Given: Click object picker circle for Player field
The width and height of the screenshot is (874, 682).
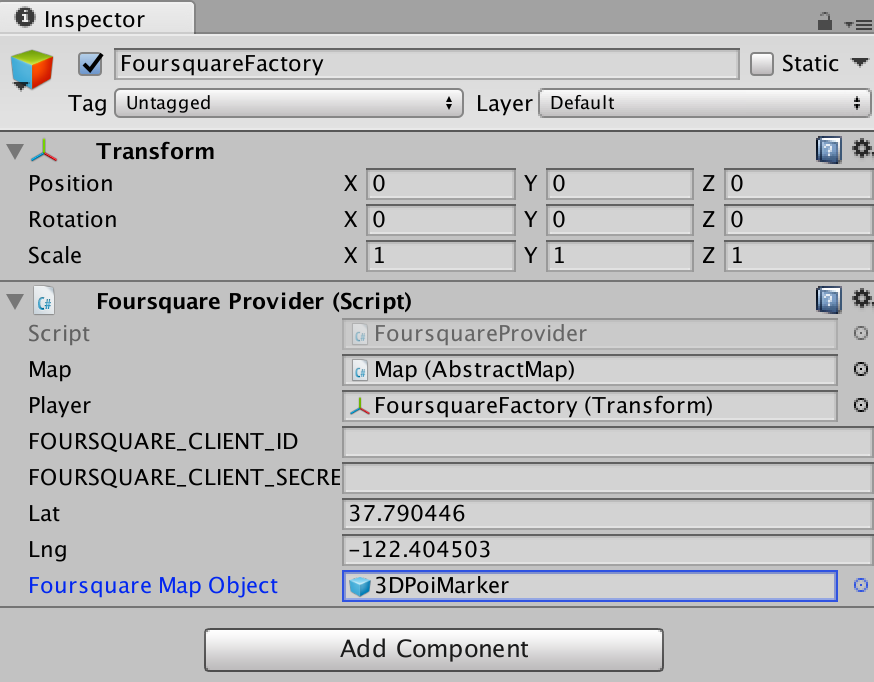Looking at the screenshot, I should tap(861, 405).
